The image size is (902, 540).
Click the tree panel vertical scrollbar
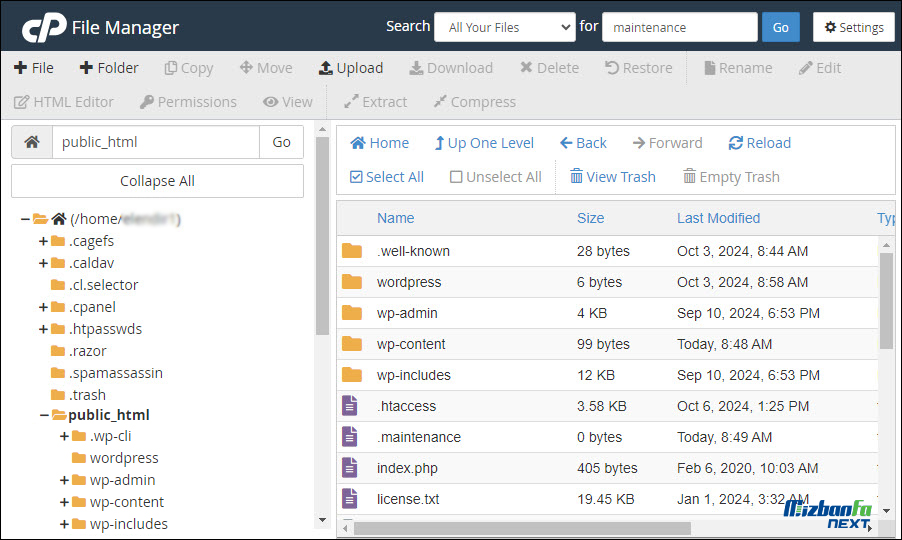[x=322, y=235]
